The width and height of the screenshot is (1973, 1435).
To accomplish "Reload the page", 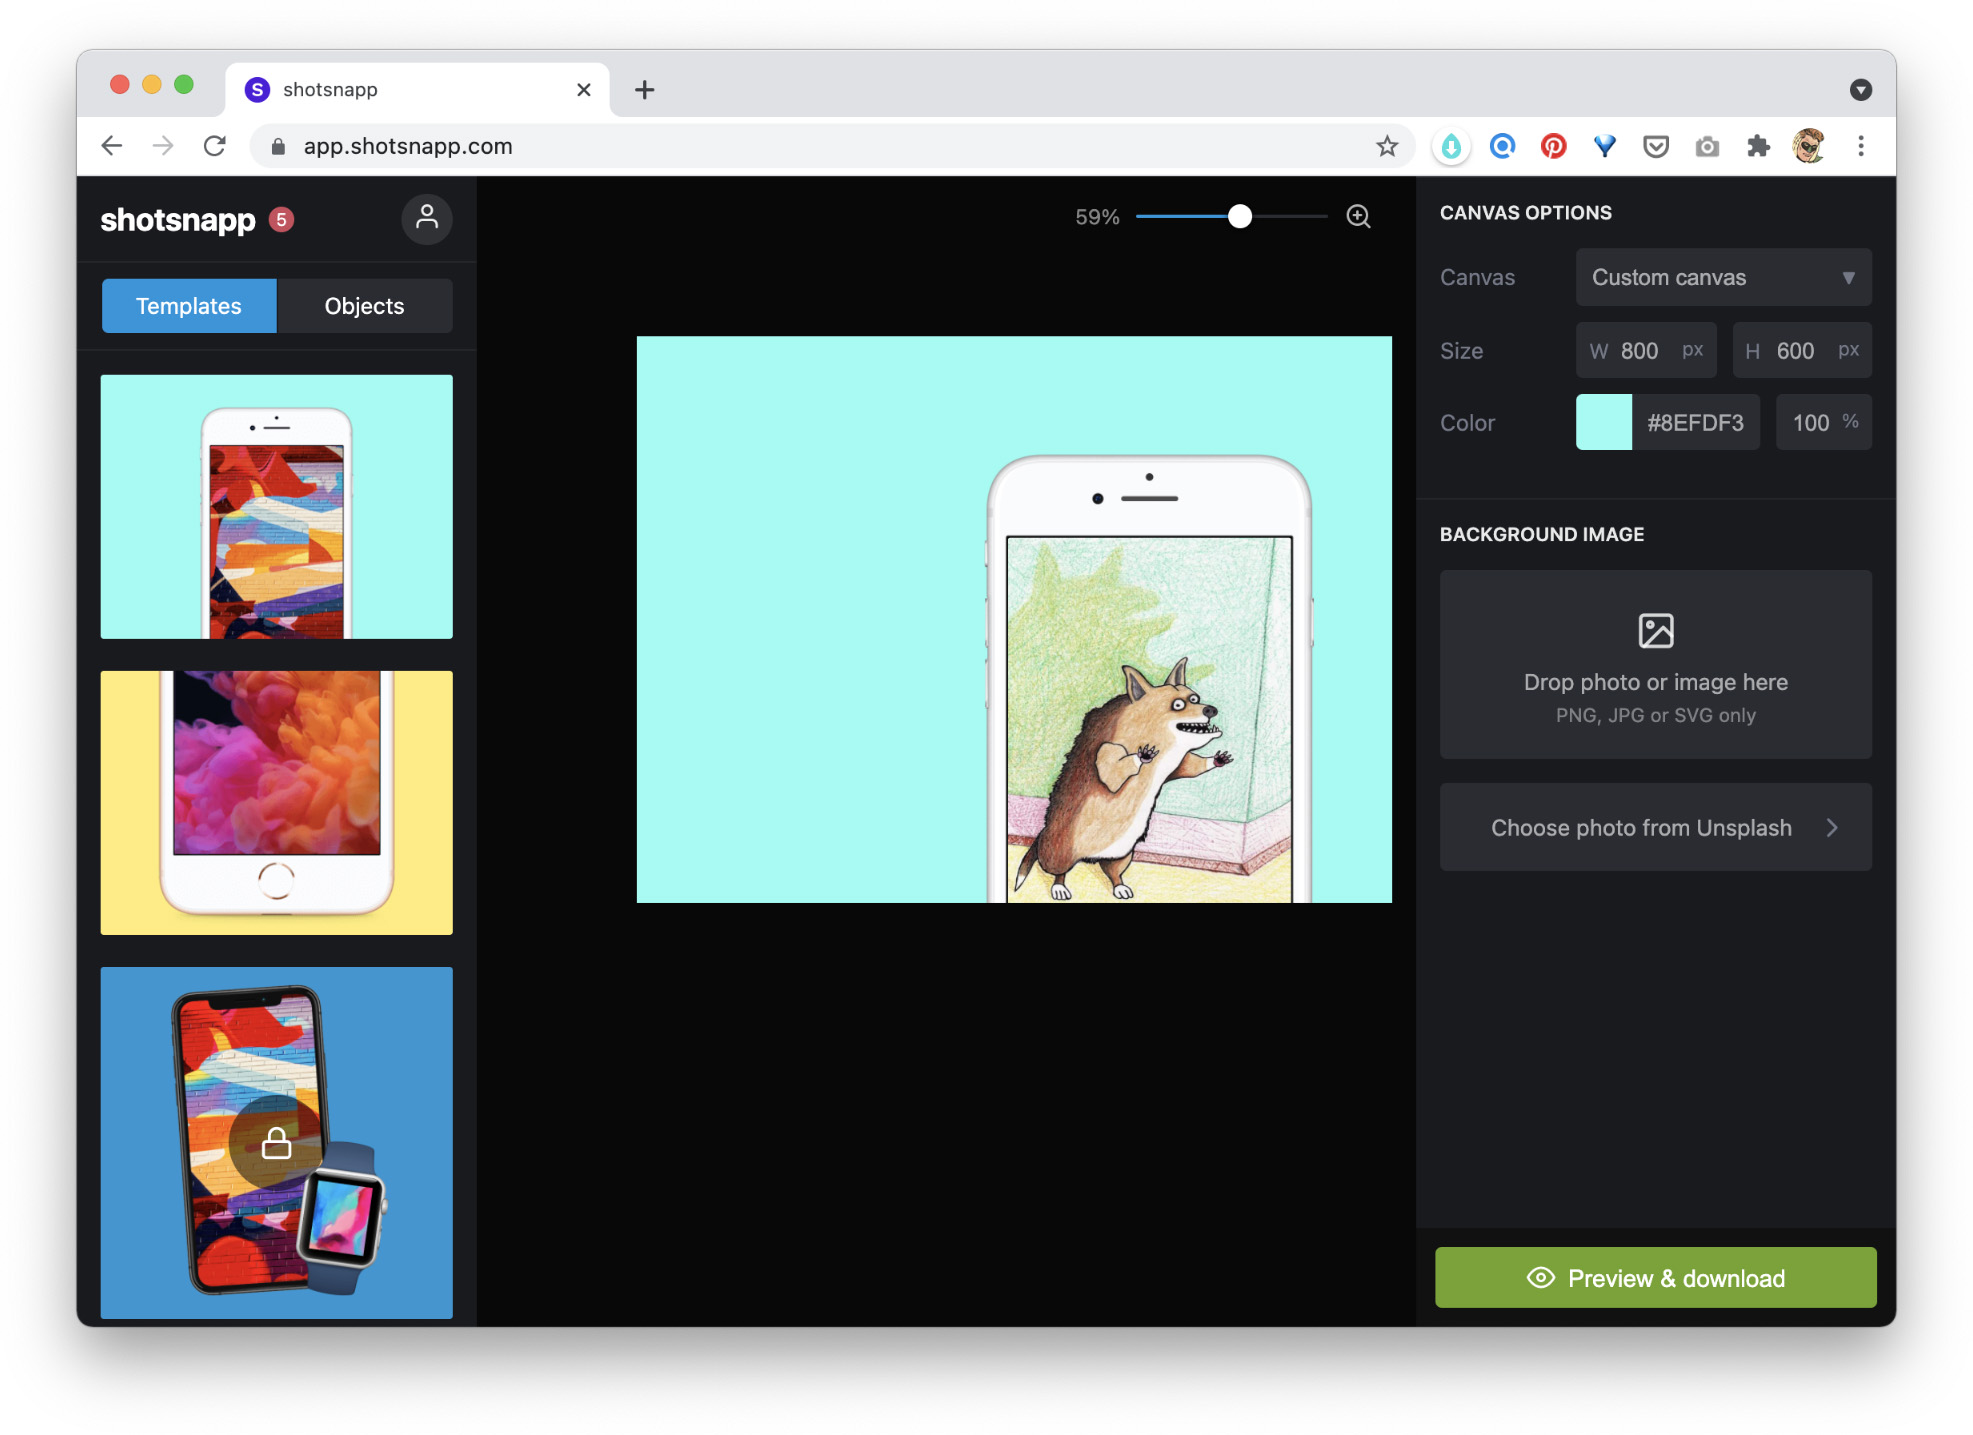I will click(214, 146).
